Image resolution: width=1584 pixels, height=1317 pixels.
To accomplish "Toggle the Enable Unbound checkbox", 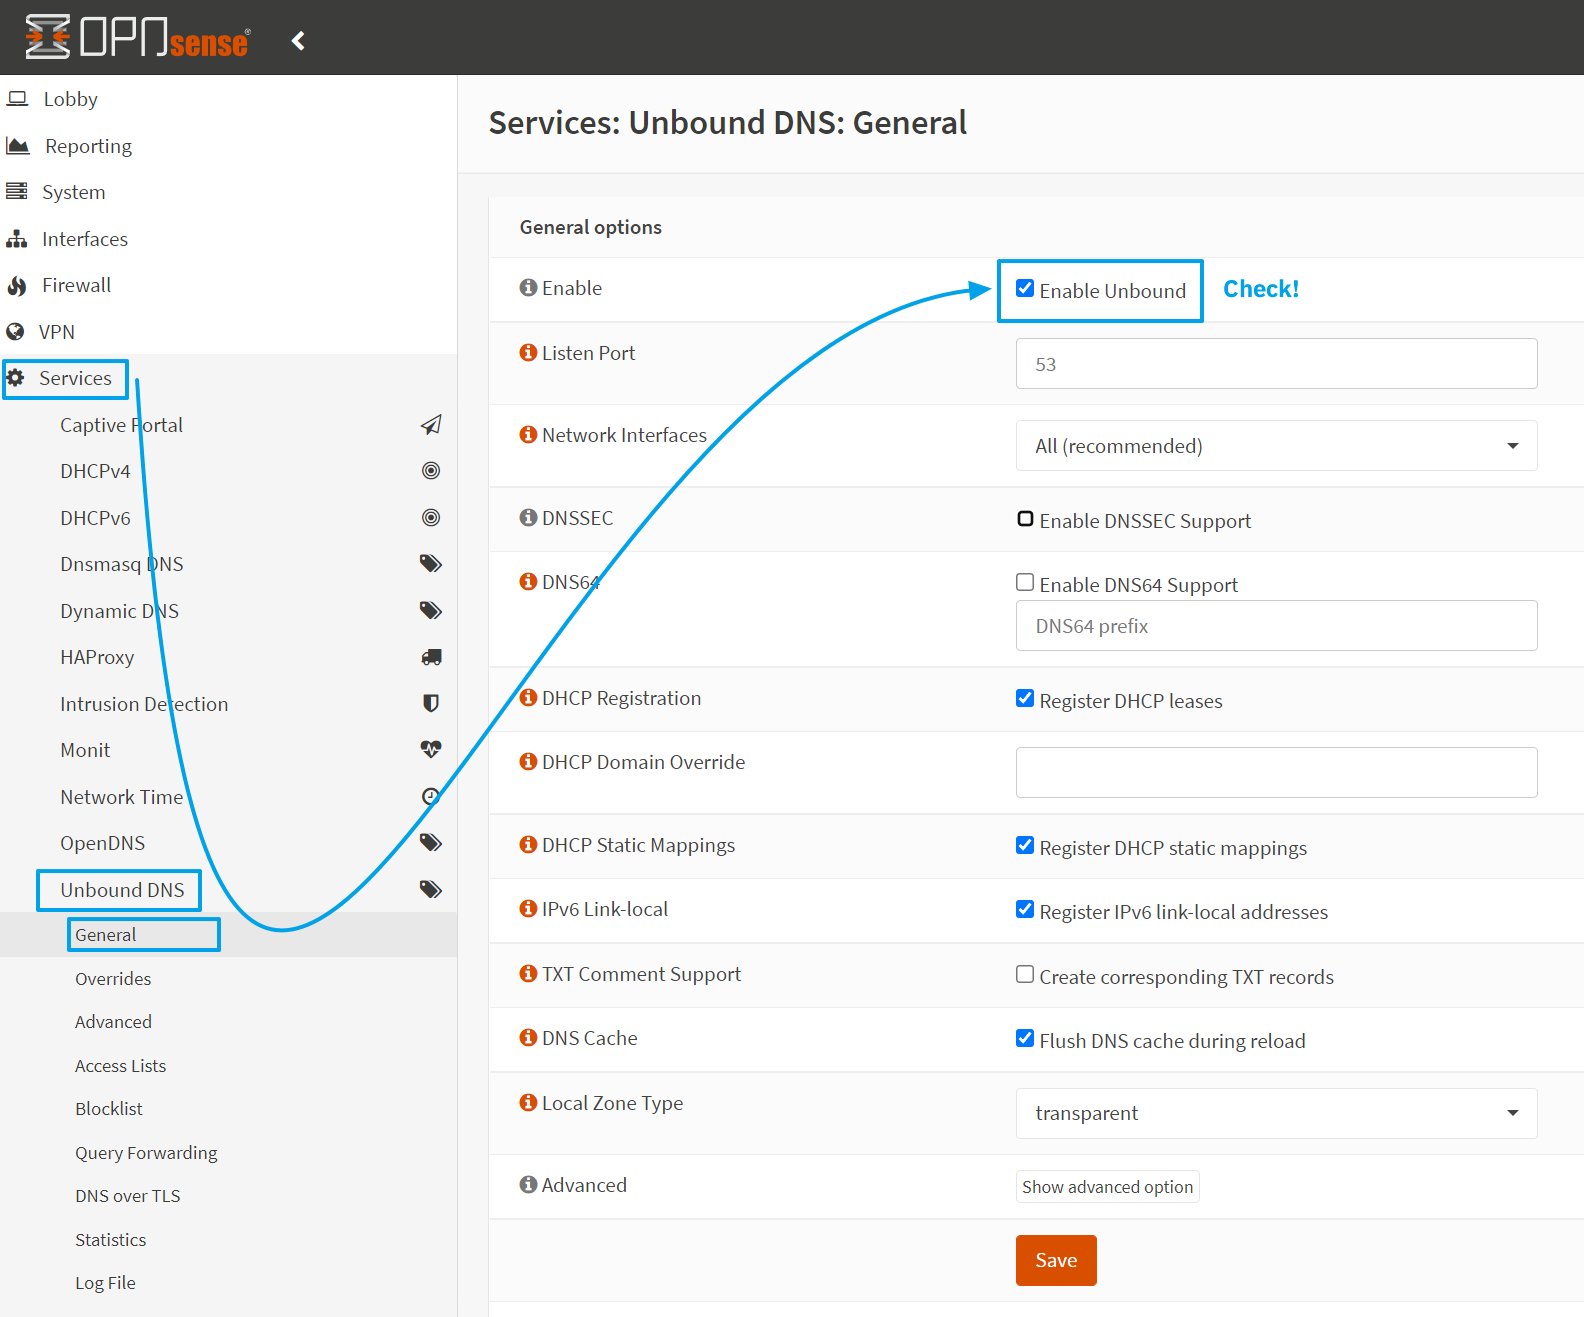I will click(1025, 288).
